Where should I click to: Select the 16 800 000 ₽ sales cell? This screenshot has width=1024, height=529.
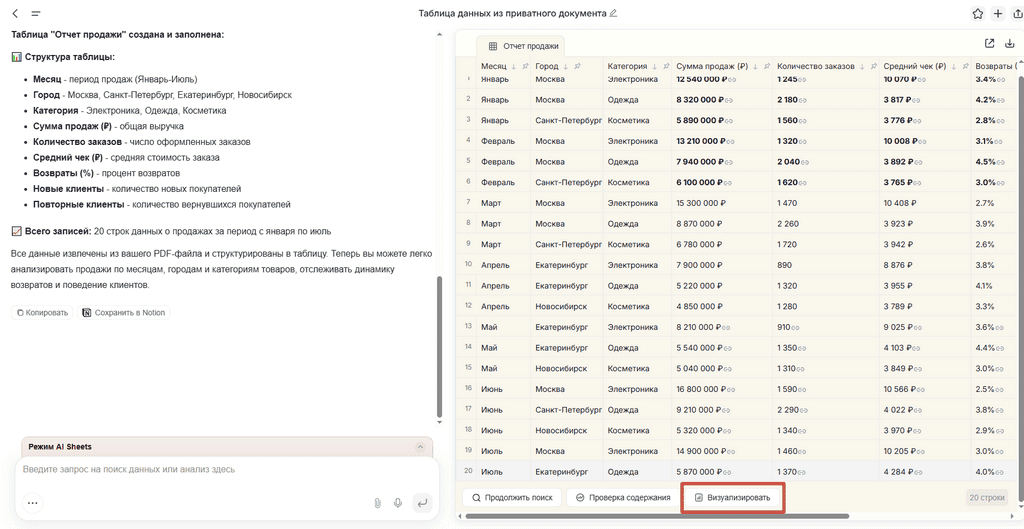[x=722, y=389]
